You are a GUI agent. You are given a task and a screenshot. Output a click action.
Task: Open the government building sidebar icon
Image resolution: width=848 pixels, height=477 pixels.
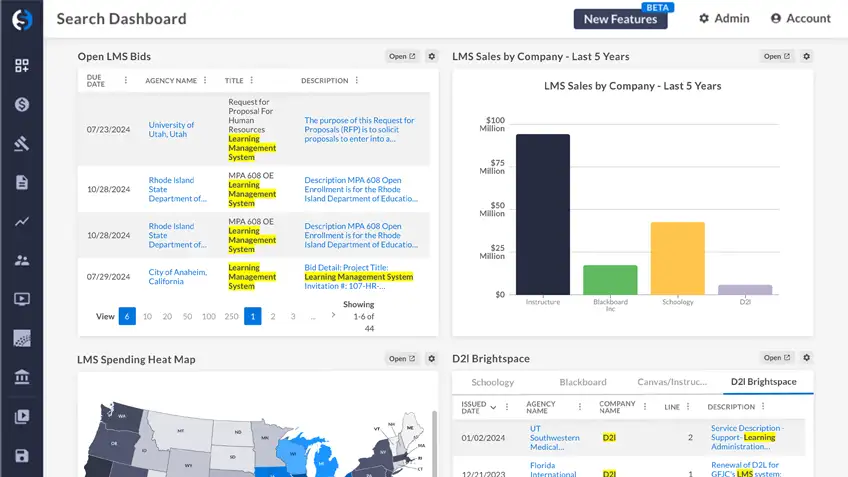pos(21,377)
